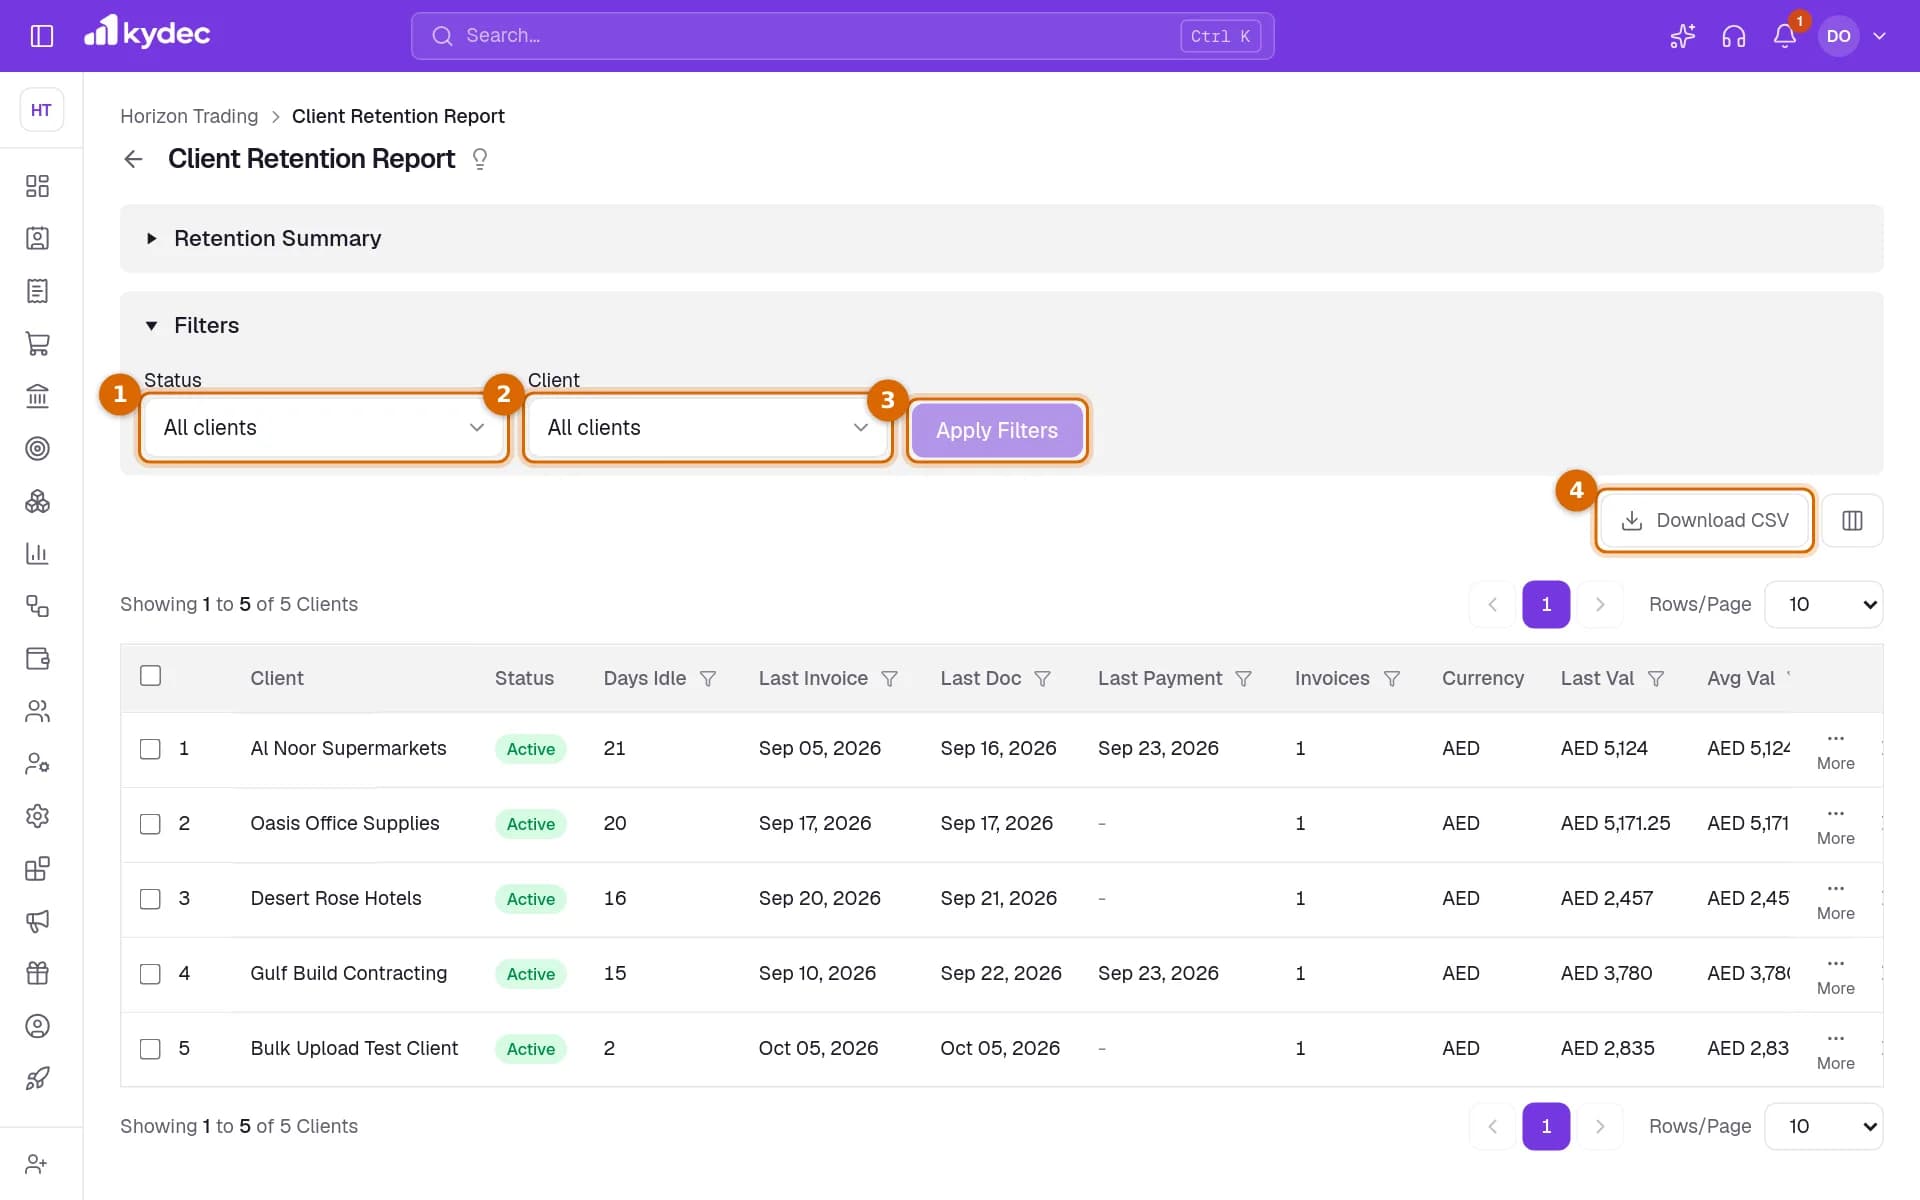Image resolution: width=1920 pixels, height=1200 pixels.
Task: Open the target goals sidebar icon
Action: (37, 449)
